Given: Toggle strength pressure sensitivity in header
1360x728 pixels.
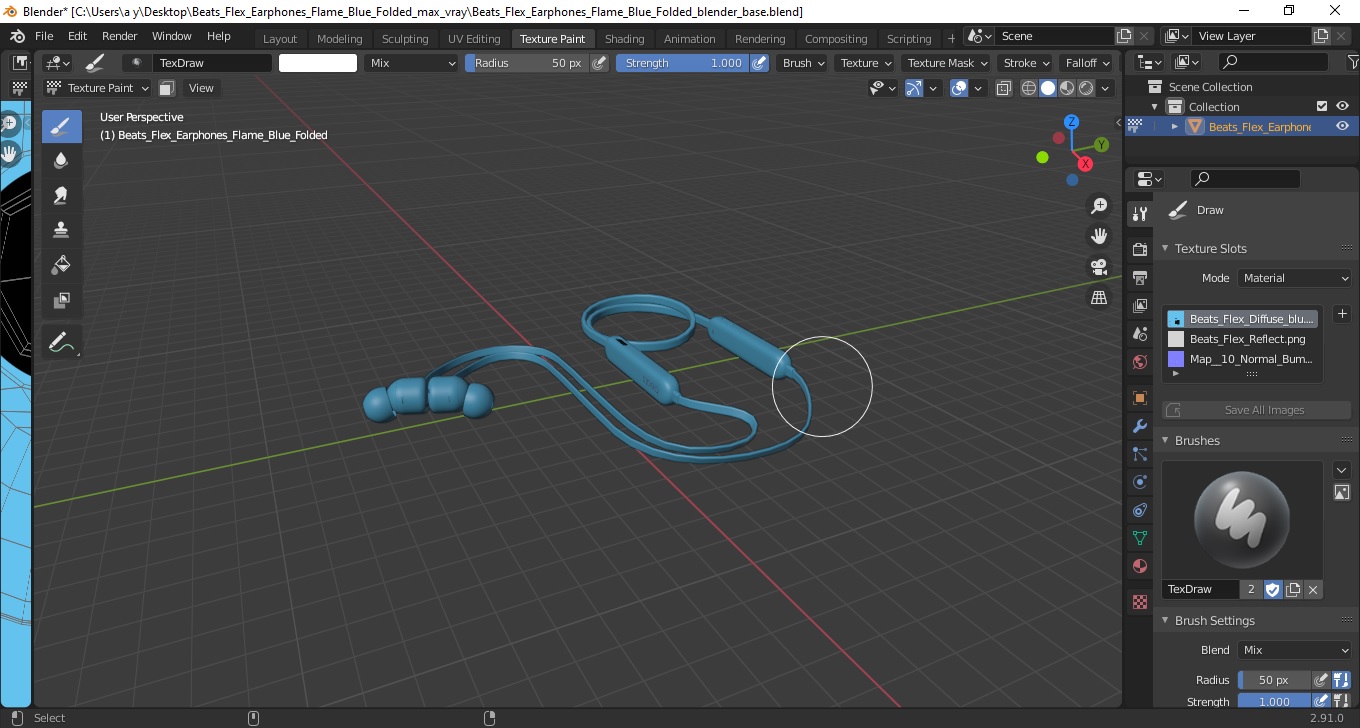Looking at the screenshot, I should pyautogui.click(x=760, y=63).
